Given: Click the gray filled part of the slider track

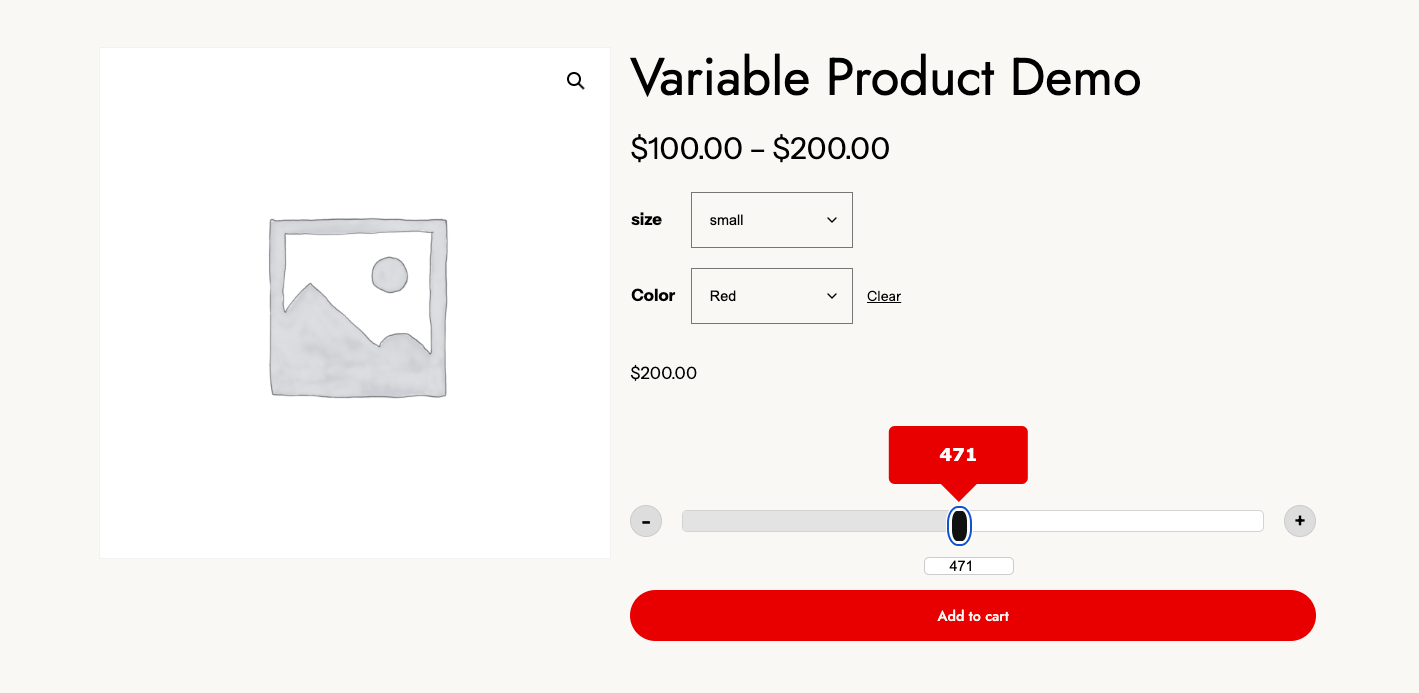Looking at the screenshot, I should [812, 521].
